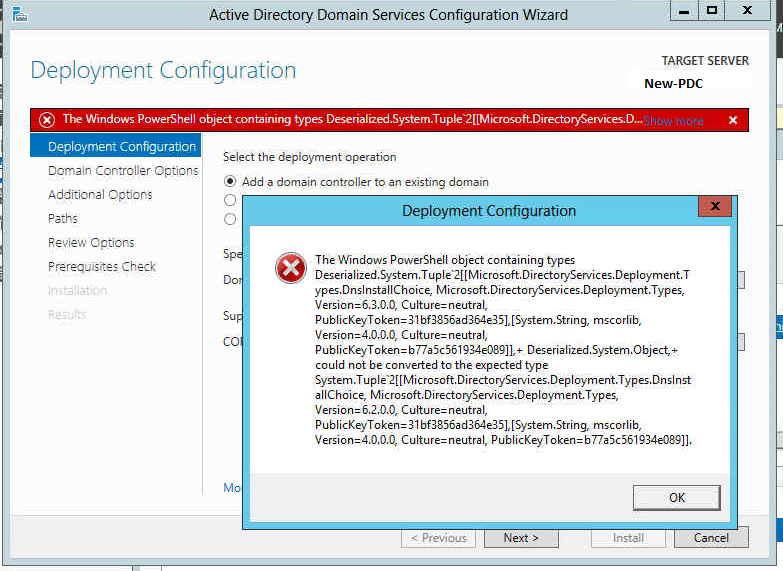Close the Deployment Configuration dialog with its X

(x=715, y=206)
